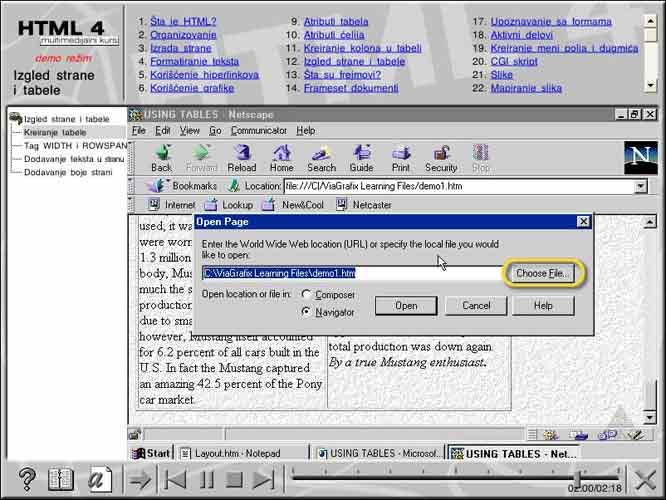Click the Choose File... button

tap(545, 273)
